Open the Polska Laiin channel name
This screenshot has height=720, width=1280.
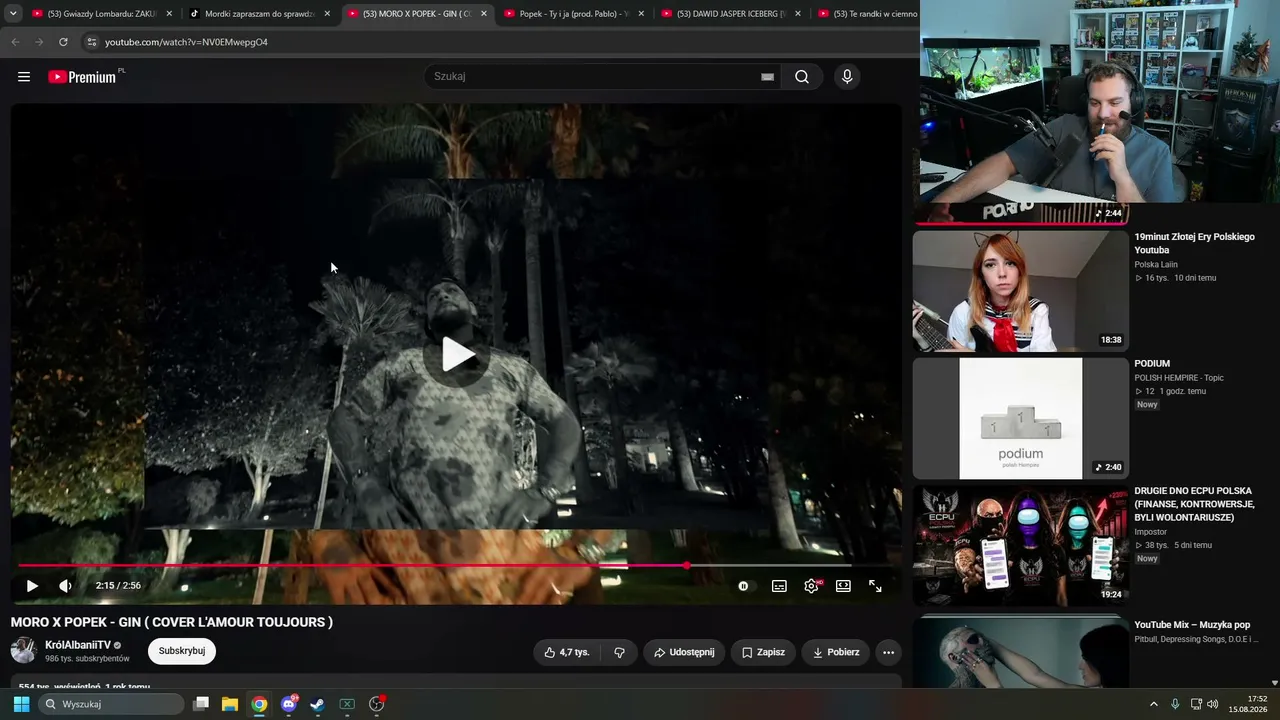coord(1156,265)
